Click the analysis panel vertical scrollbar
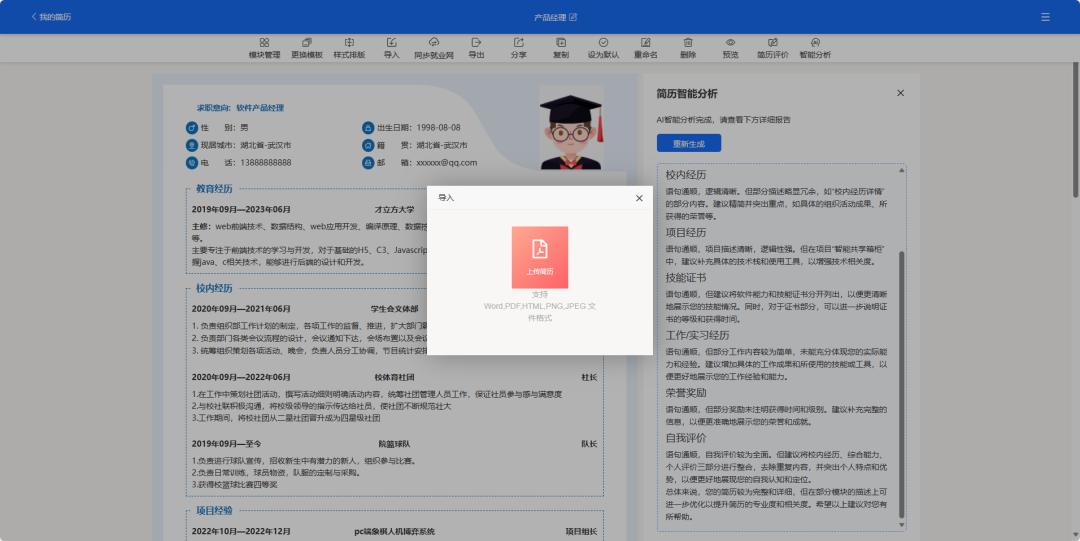 tap(901, 380)
